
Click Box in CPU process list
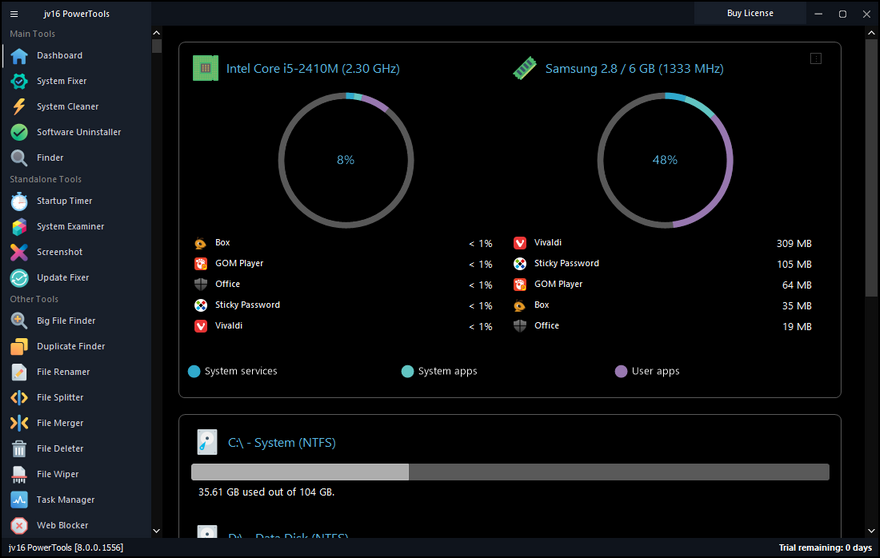point(223,243)
